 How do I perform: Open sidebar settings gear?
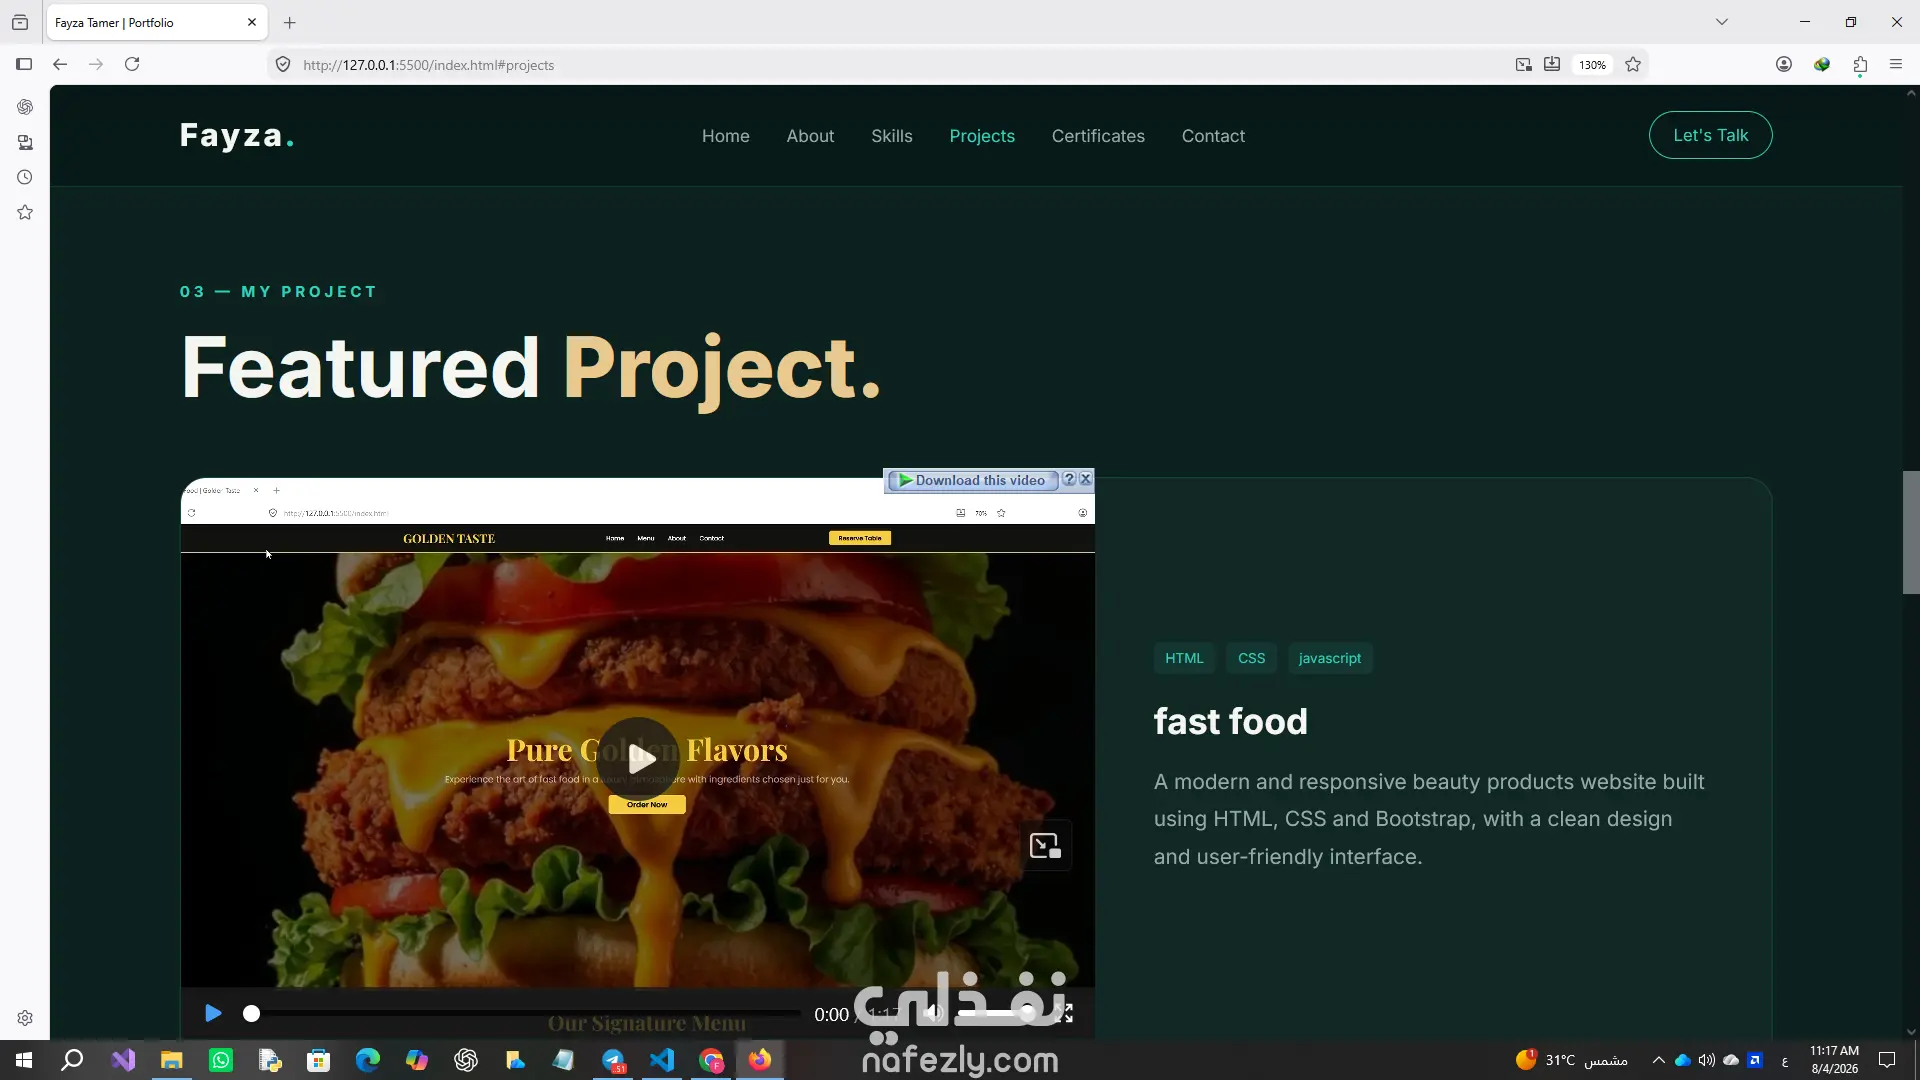click(x=25, y=1018)
